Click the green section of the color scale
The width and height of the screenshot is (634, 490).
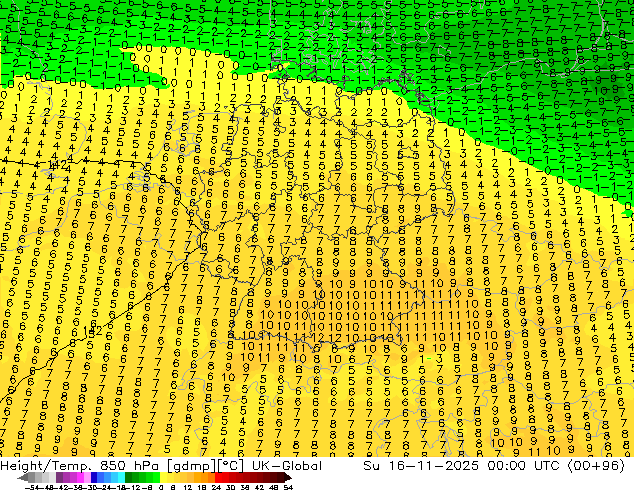[143, 478]
